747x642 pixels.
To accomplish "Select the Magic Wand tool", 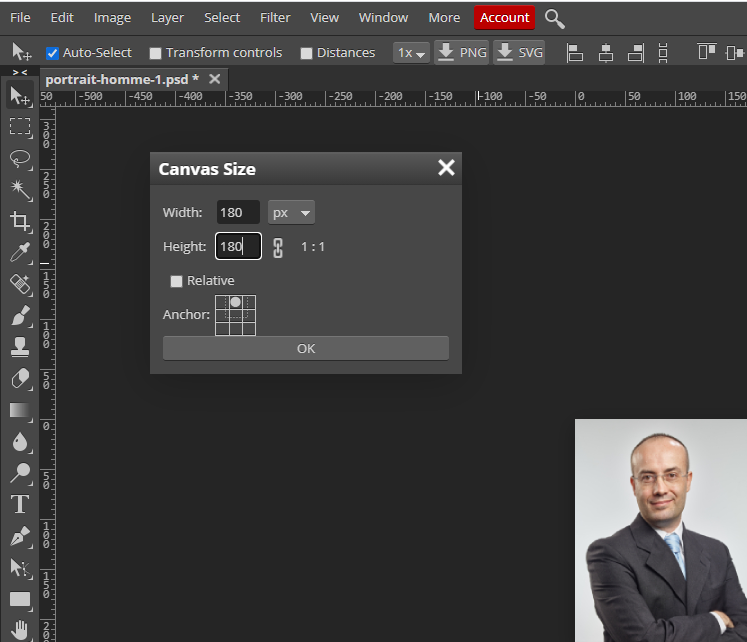I will click(20, 189).
